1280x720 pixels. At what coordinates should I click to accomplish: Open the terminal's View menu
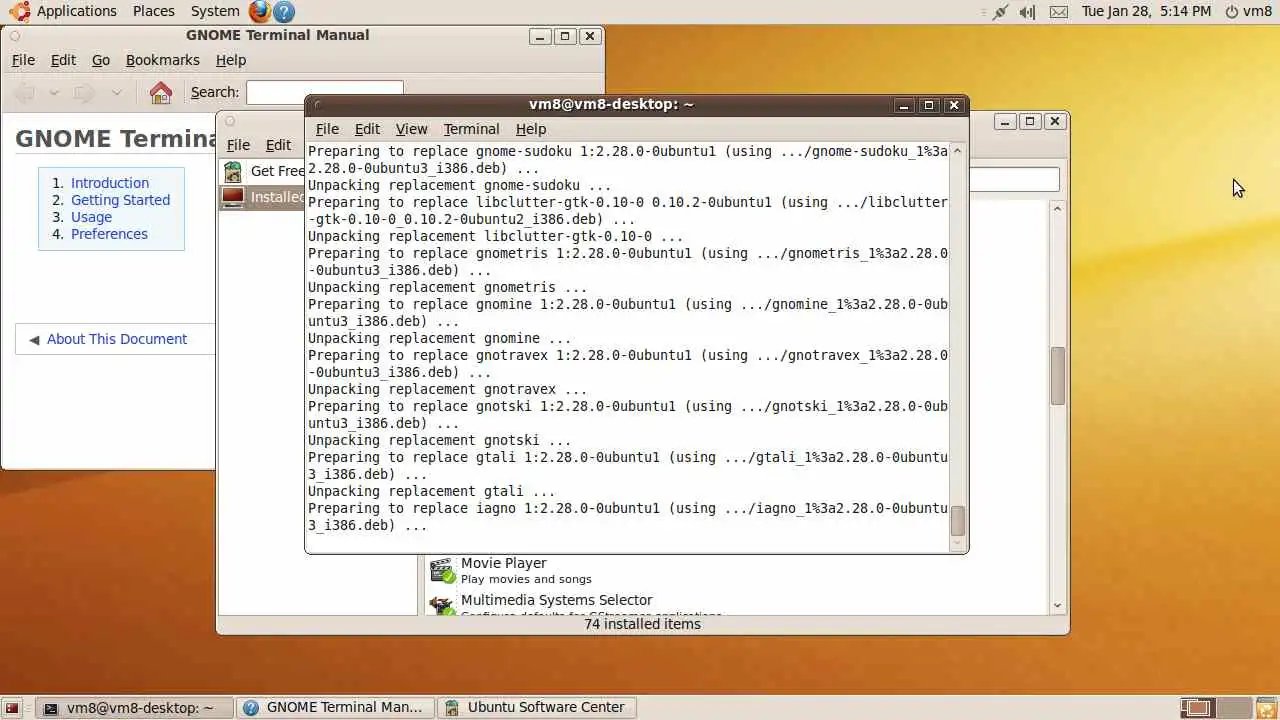[x=411, y=129]
